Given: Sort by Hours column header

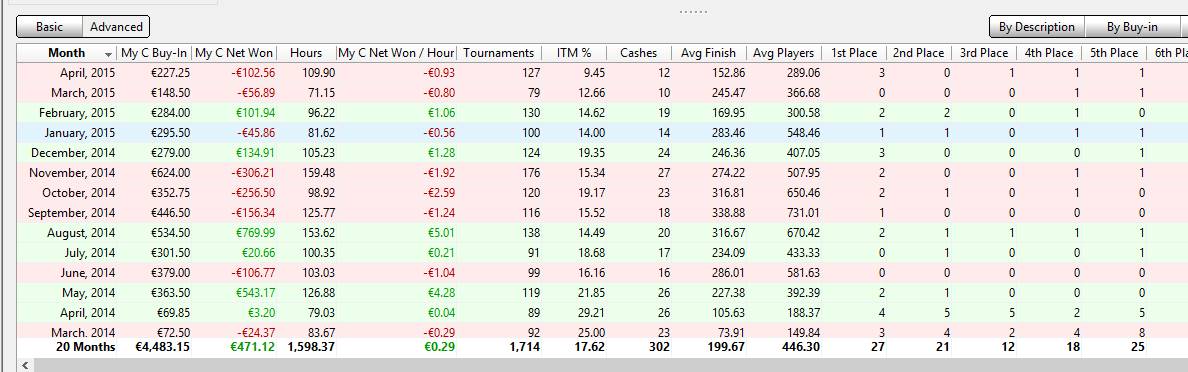Looking at the screenshot, I should point(306,53).
